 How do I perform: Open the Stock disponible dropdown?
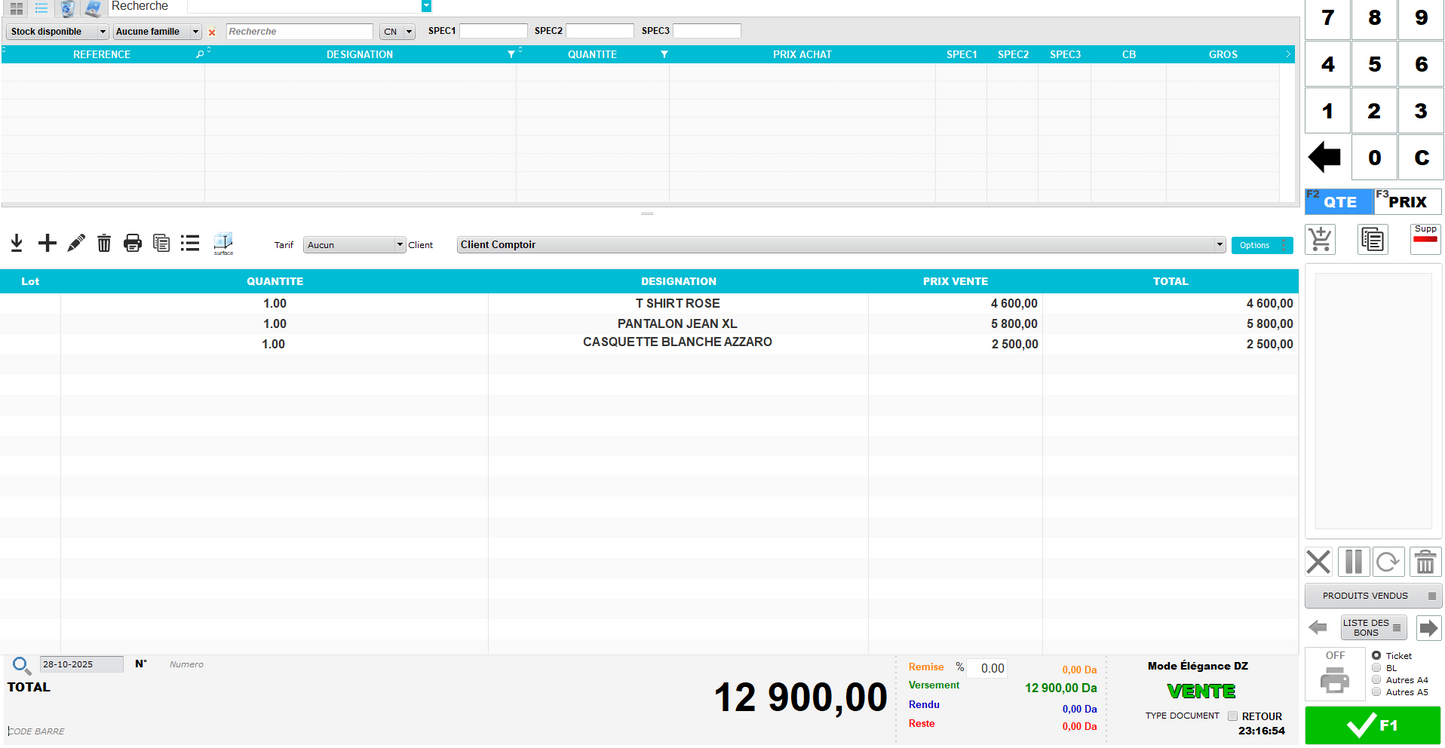pyautogui.click(x=58, y=32)
